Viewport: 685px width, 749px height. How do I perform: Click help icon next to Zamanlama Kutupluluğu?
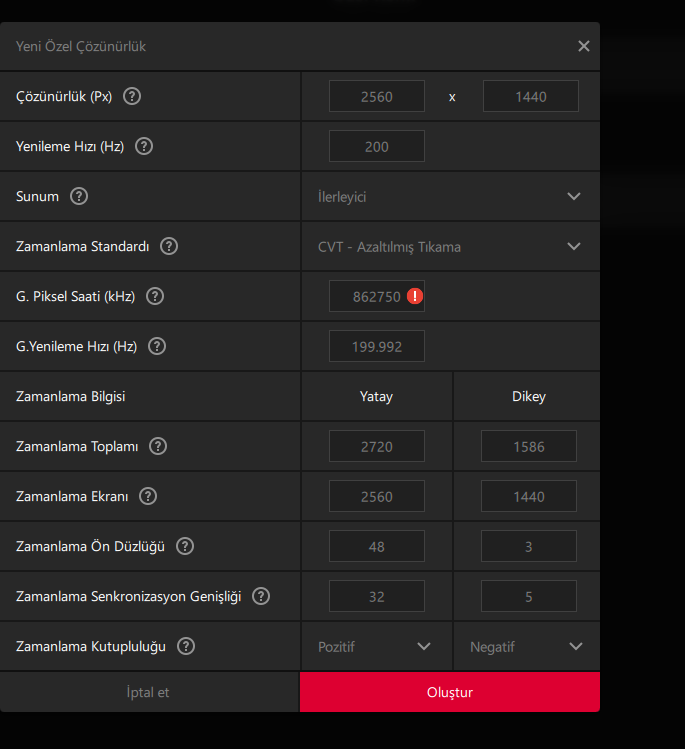(x=186, y=646)
